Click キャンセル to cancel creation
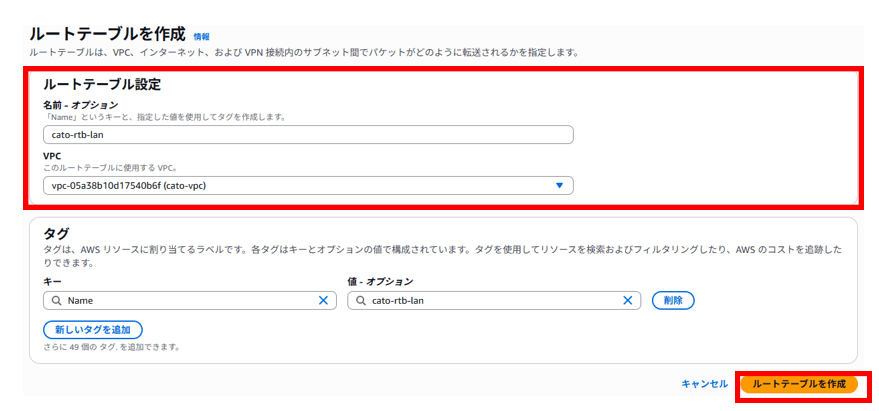 [x=704, y=384]
